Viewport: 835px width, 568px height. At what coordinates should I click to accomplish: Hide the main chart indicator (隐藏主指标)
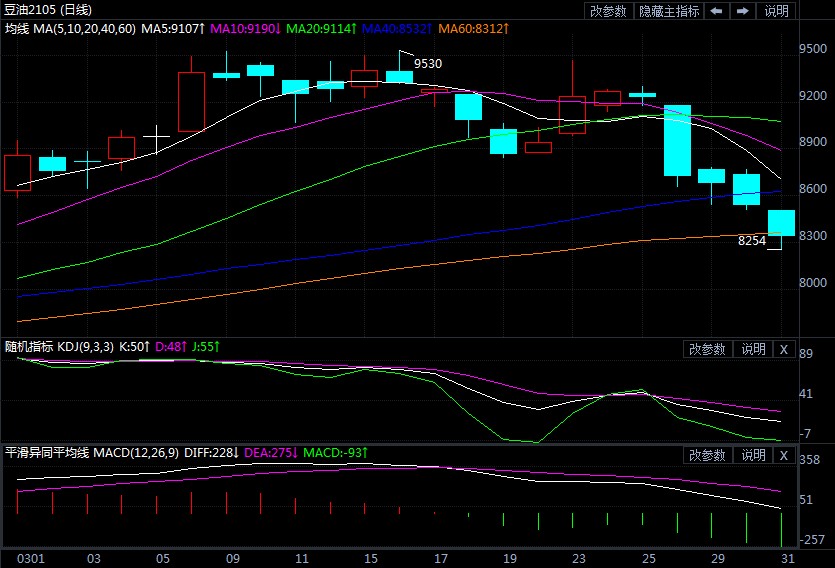pos(667,11)
